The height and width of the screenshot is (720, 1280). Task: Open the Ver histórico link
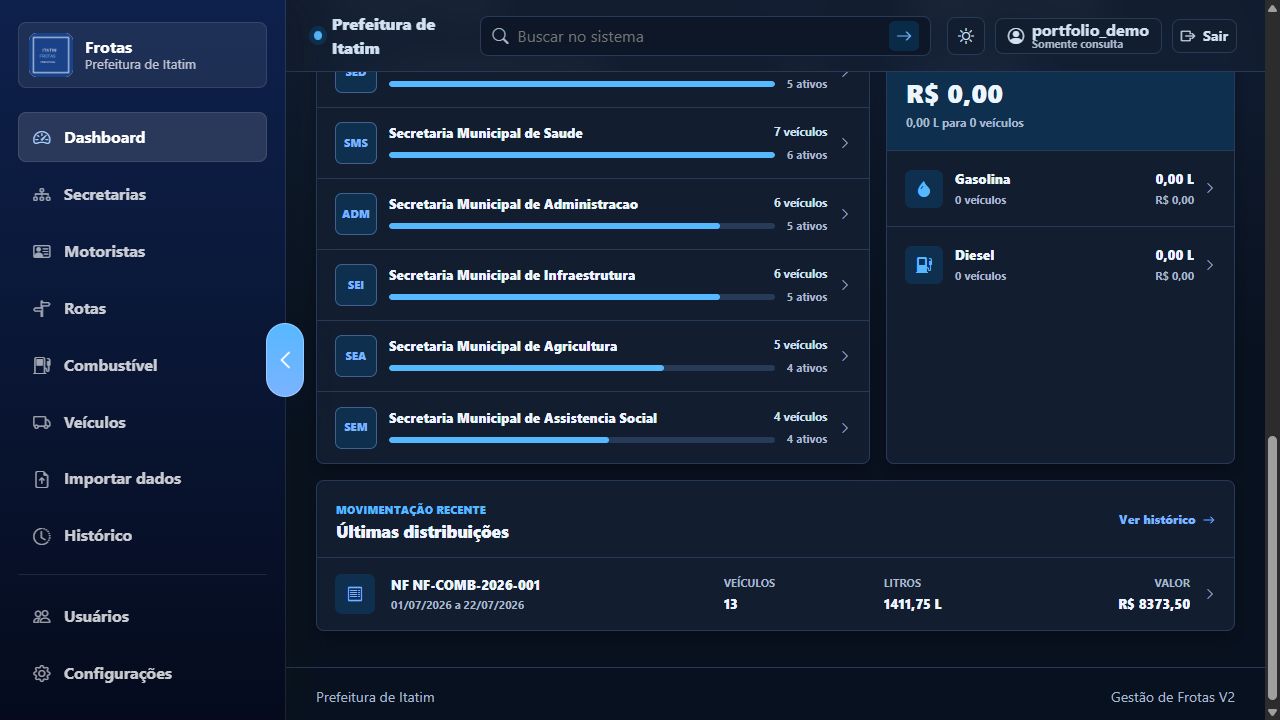coord(1167,520)
